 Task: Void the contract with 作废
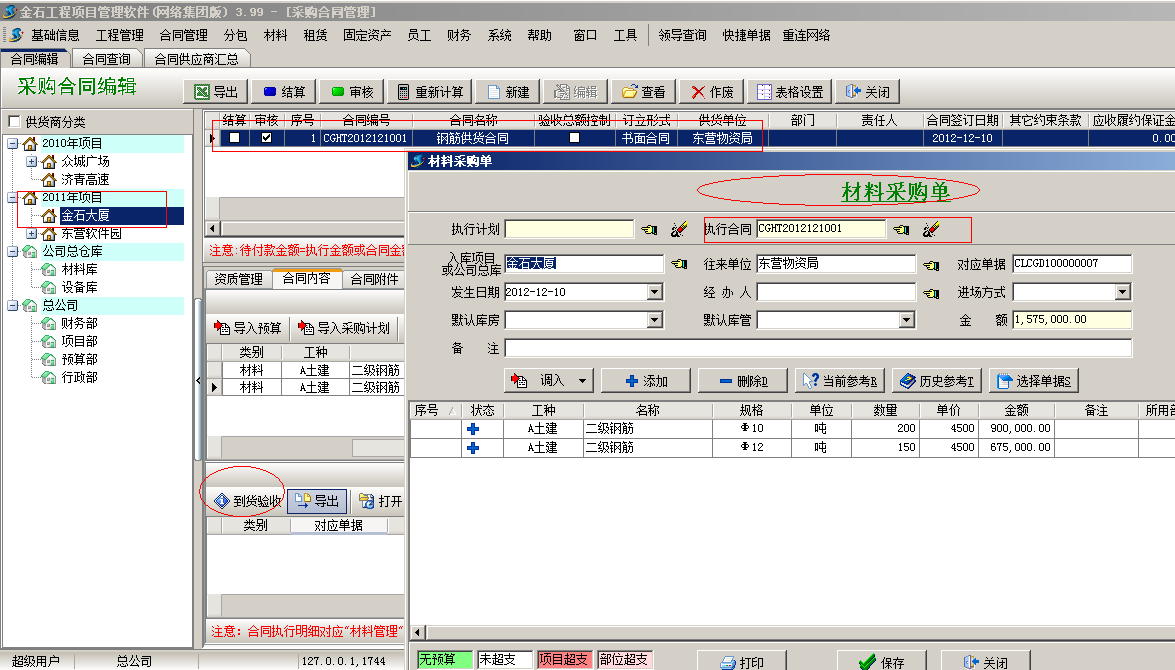[x=712, y=92]
